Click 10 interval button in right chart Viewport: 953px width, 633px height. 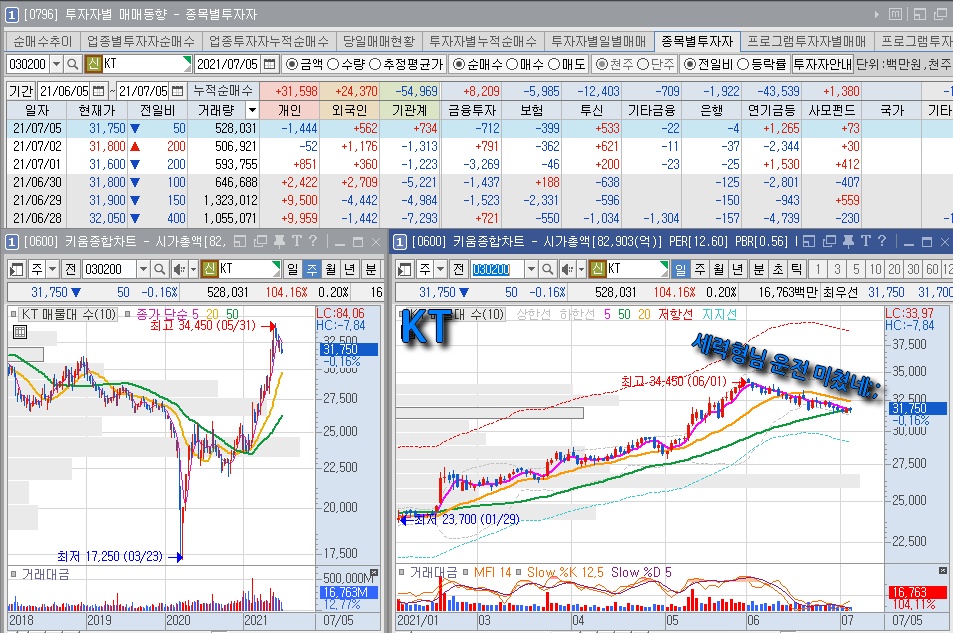875,269
